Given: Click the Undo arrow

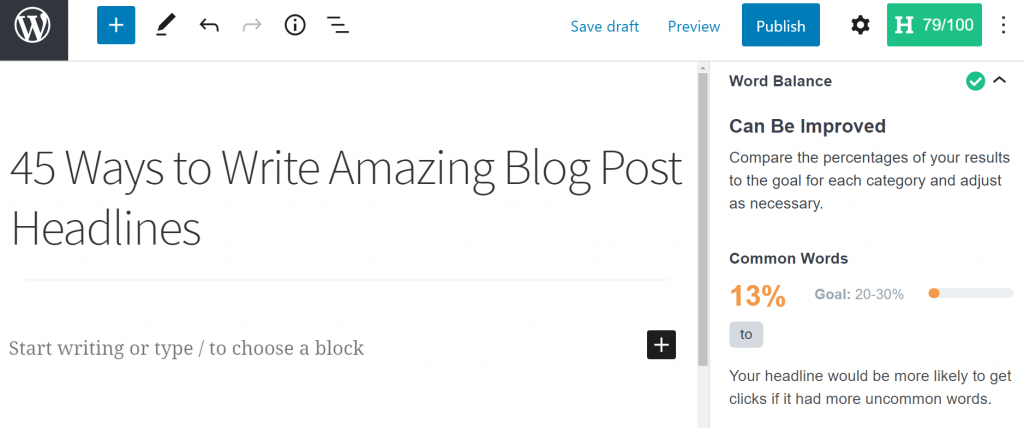Looking at the screenshot, I should [x=209, y=26].
